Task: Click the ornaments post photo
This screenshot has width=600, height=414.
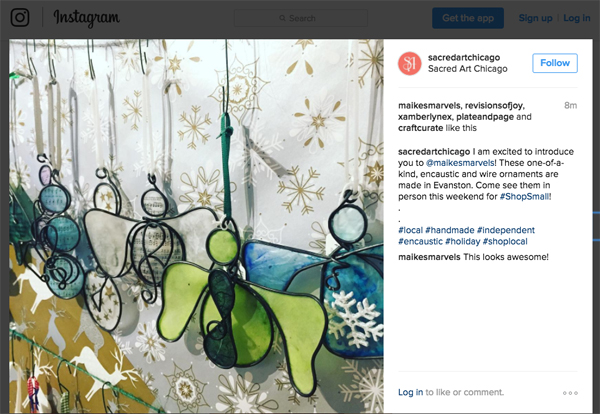Action: click(x=196, y=226)
